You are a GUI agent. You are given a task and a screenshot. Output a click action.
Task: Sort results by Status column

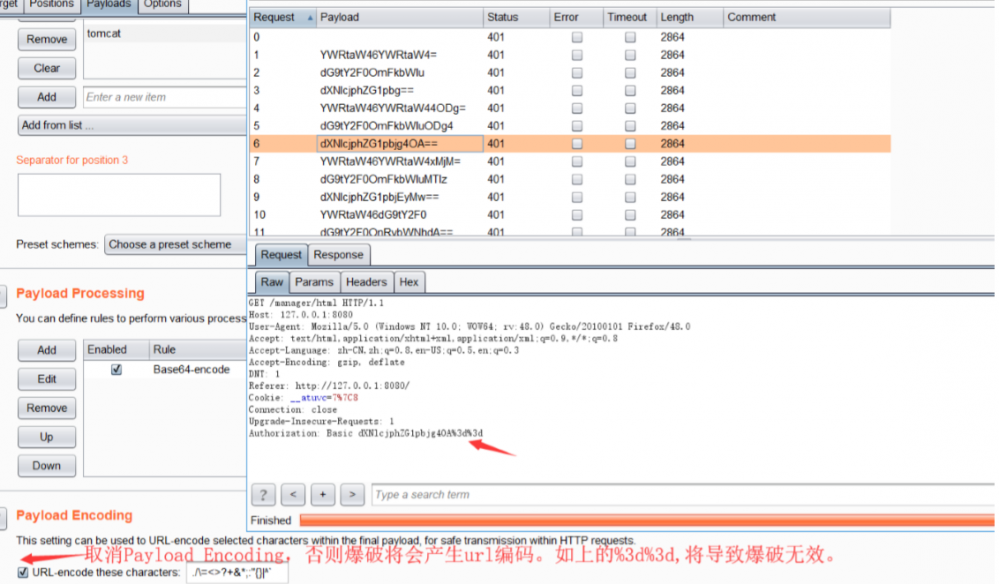[x=516, y=18]
